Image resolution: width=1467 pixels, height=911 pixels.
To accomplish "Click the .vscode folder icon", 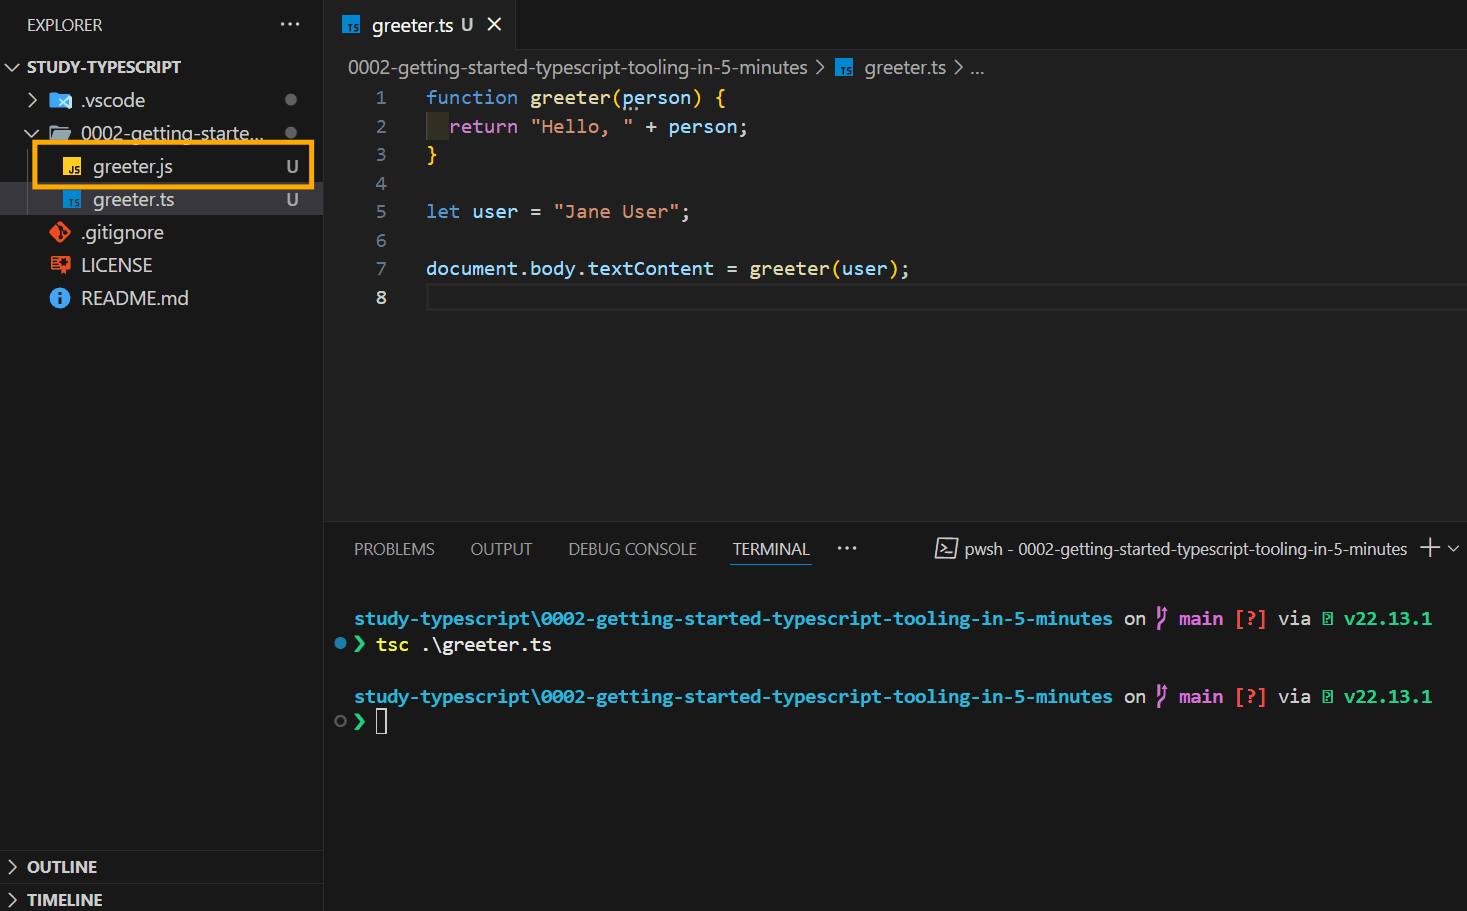I will (60, 100).
